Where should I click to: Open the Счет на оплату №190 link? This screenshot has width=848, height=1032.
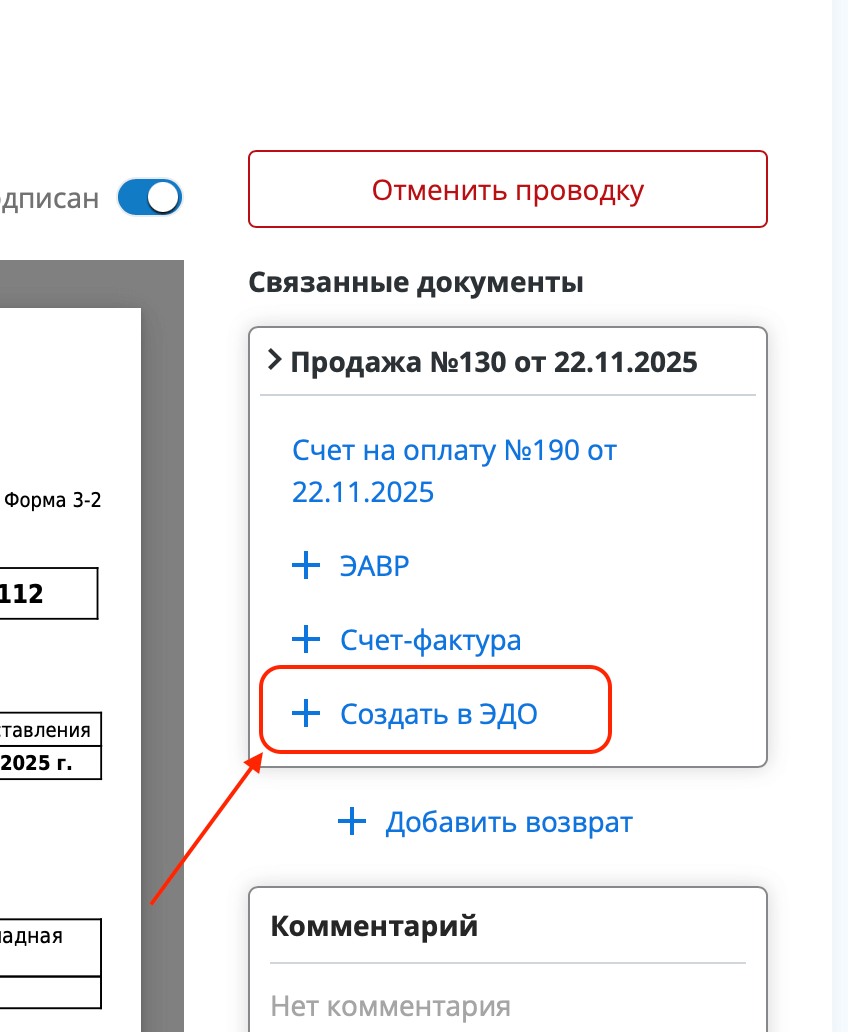454,471
